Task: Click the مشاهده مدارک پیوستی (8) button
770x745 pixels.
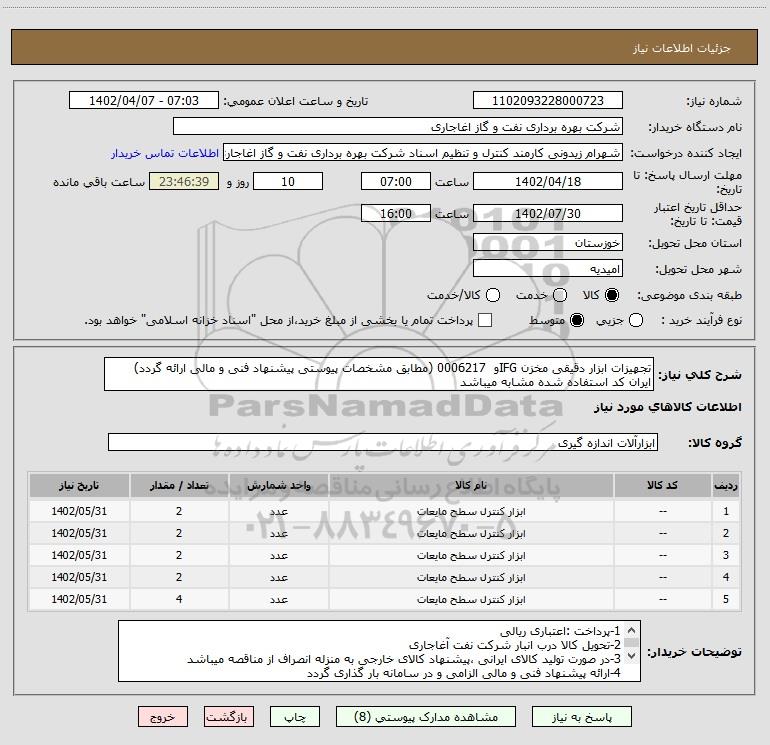Action: point(426,717)
